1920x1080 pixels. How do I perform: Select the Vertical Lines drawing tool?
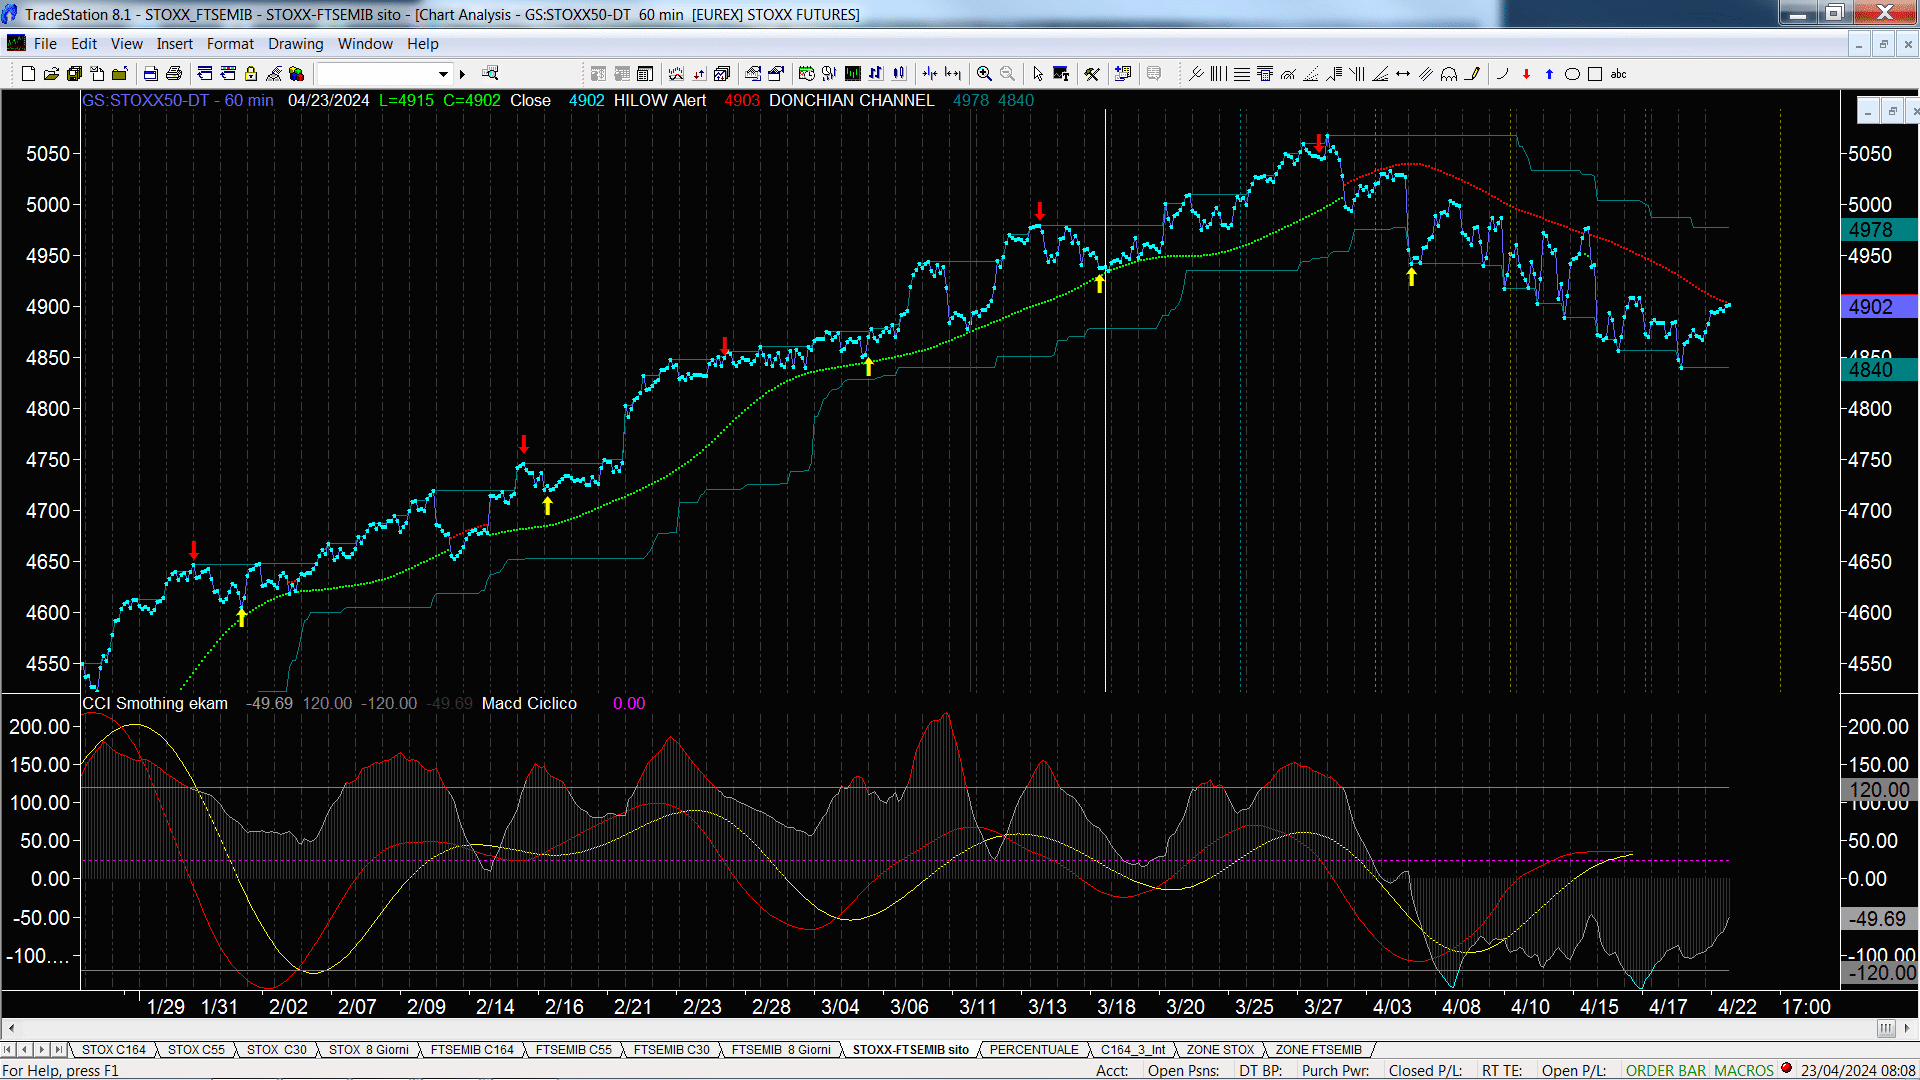click(x=1218, y=74)
